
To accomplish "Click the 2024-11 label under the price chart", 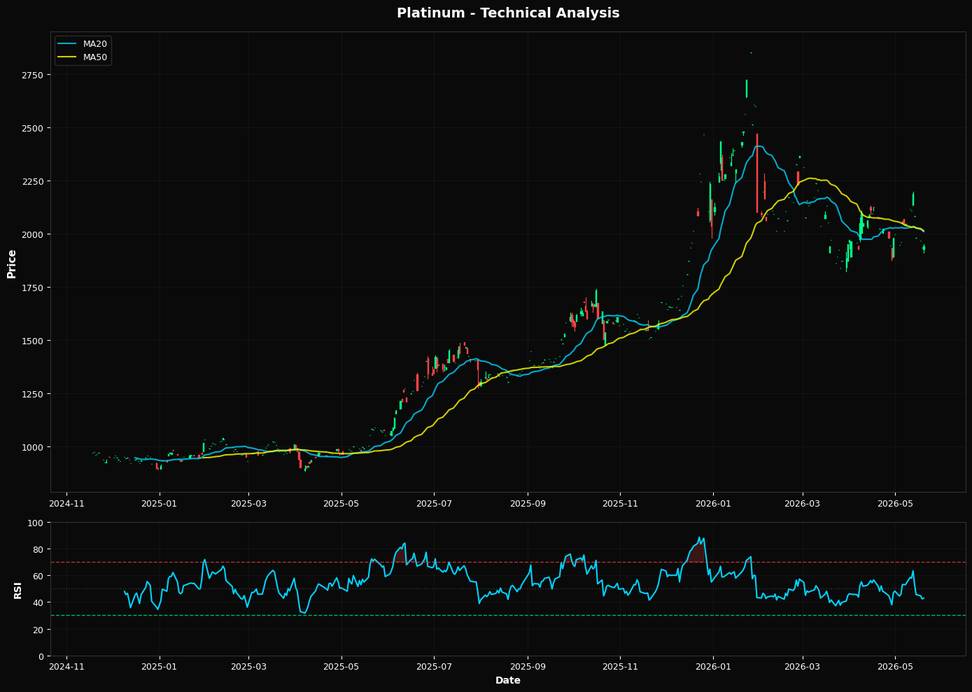I will (x=67, y=503).
